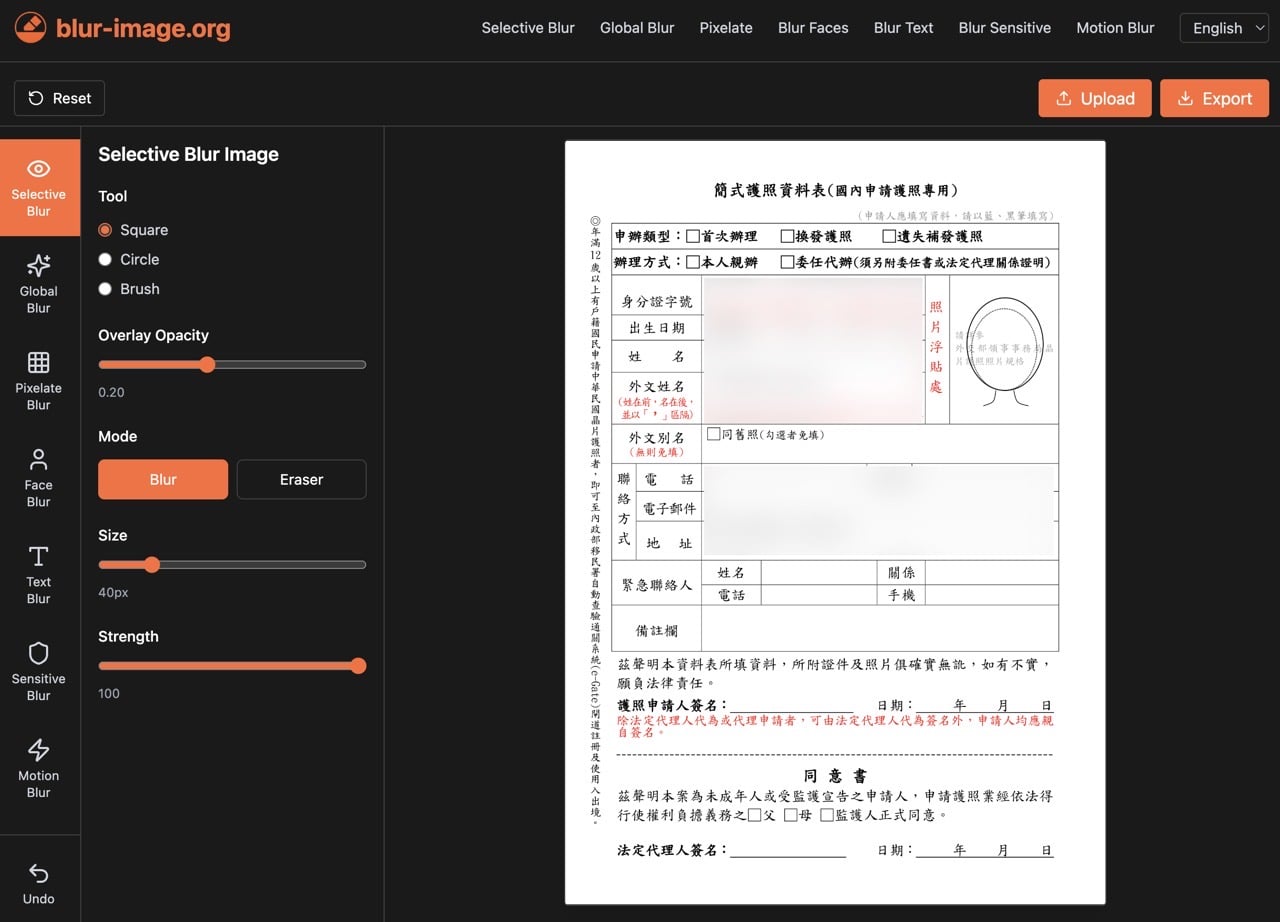
Task: Click the '同意書' heading in the document
Action: (x=835, y=776)
